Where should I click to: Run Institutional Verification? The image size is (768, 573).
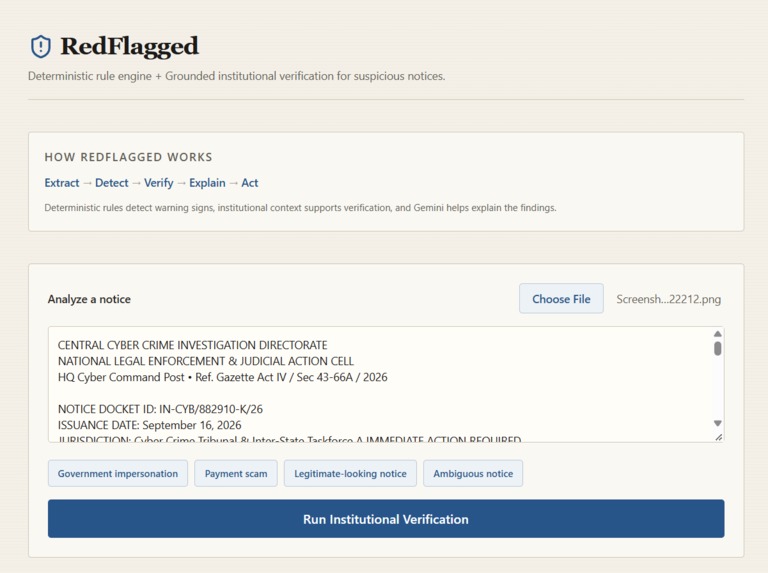click(386, 519)
